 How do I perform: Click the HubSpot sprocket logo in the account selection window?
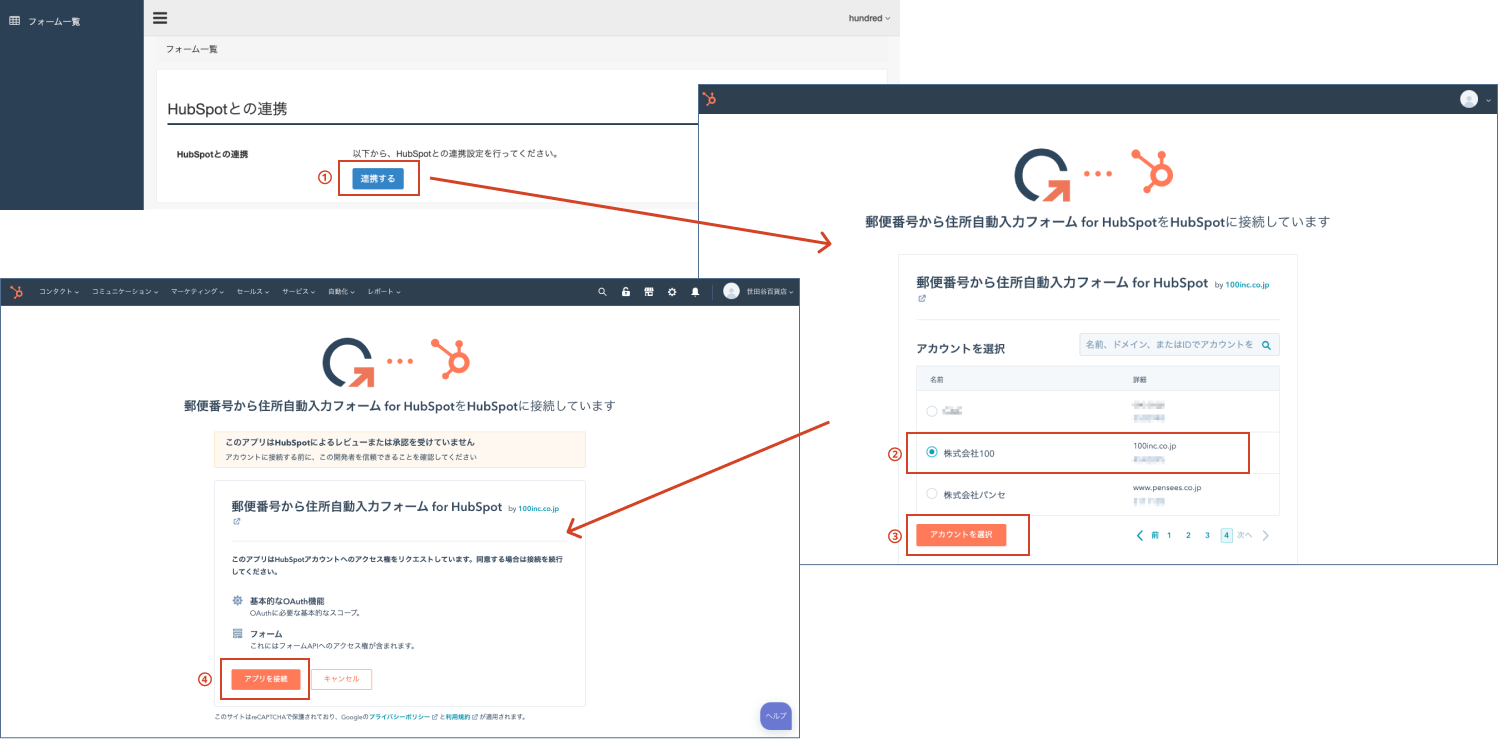pos(709,98)
